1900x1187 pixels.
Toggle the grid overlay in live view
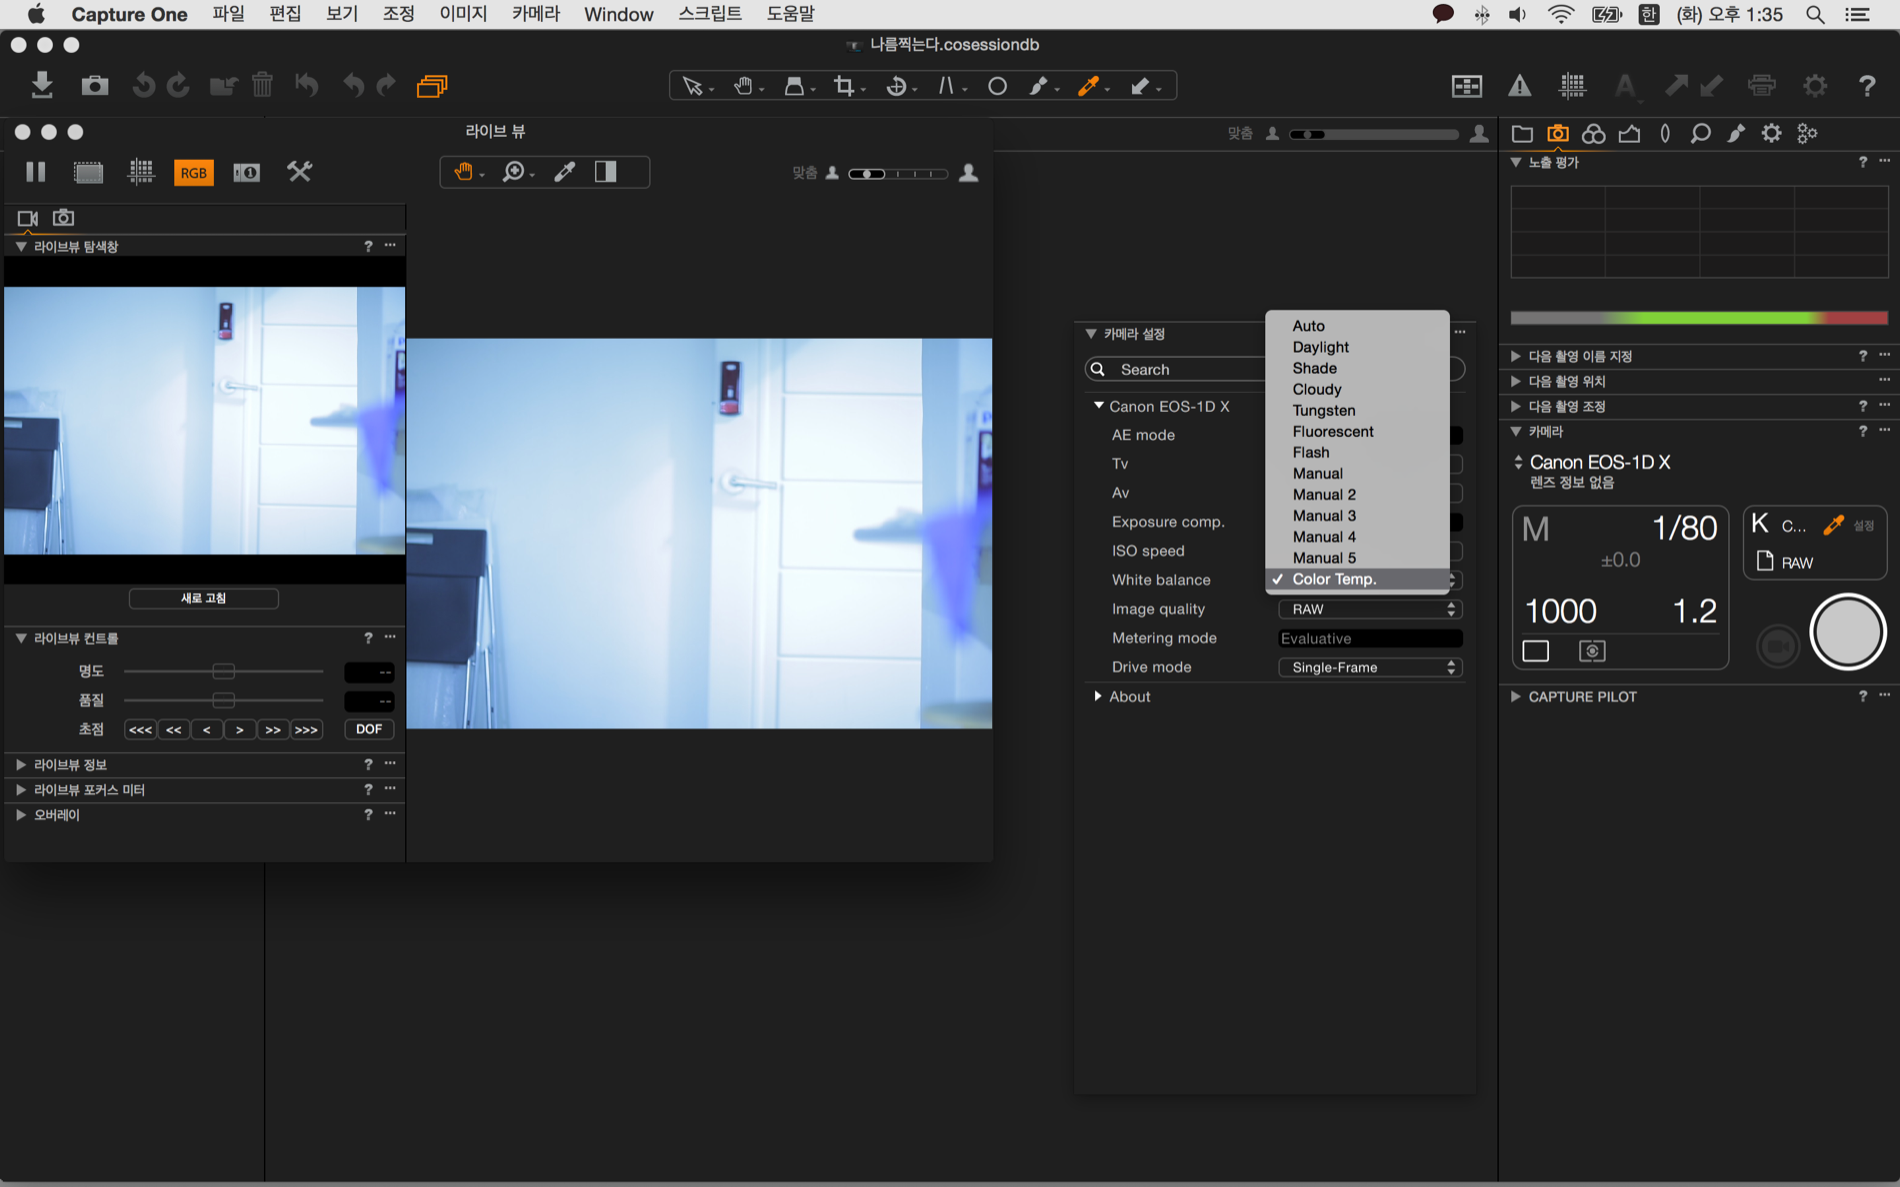pos(141,172)
